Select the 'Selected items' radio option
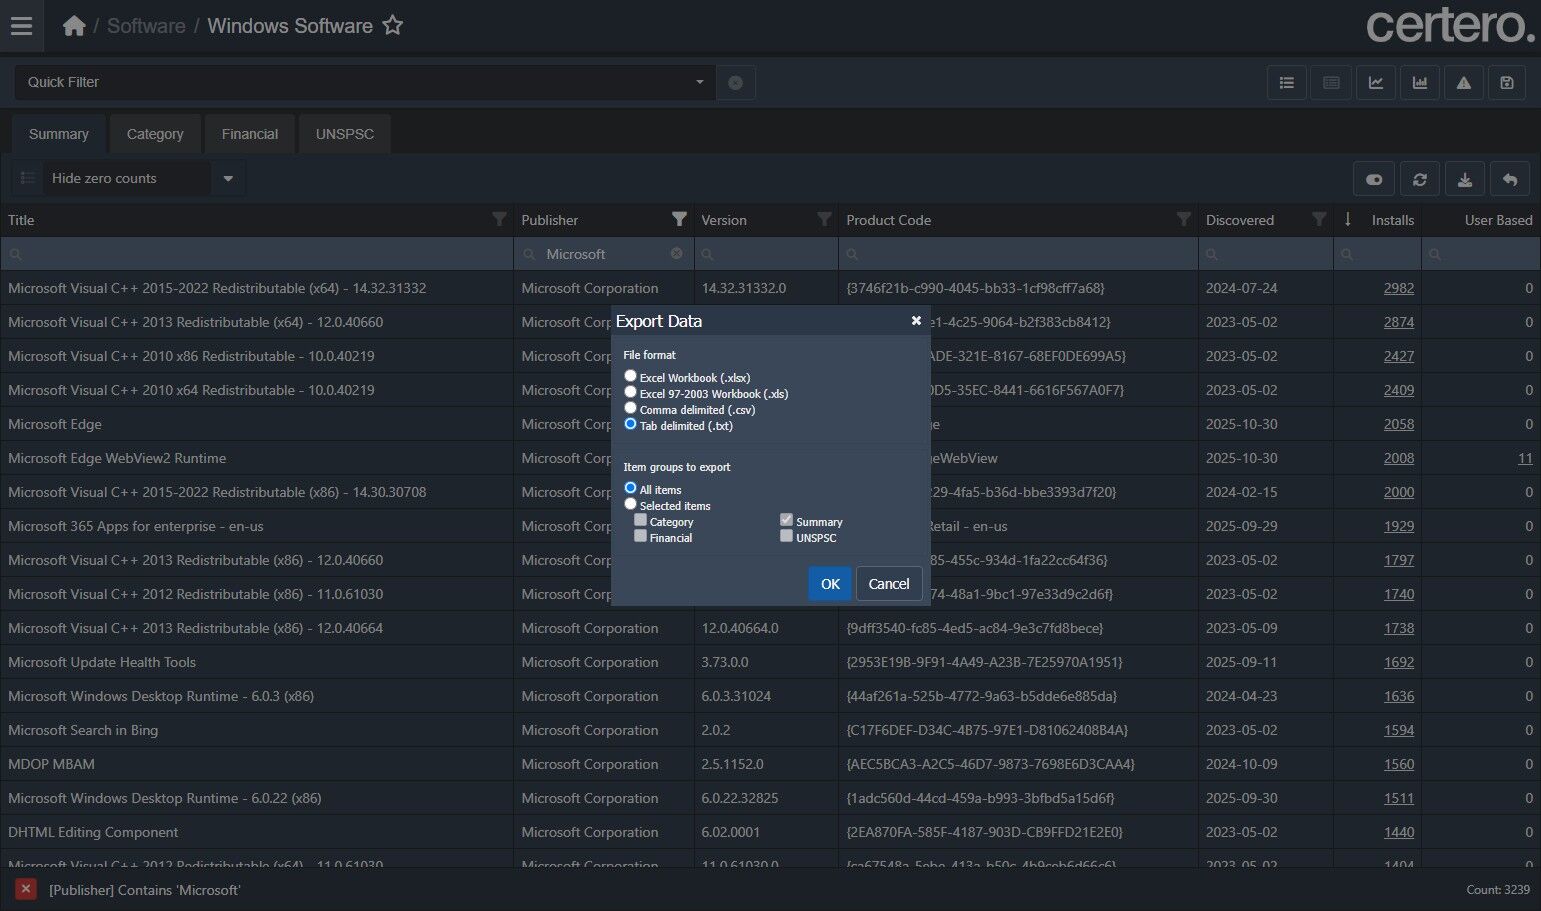This screenshot has width=1541, height=911. (x=630, y=504)
